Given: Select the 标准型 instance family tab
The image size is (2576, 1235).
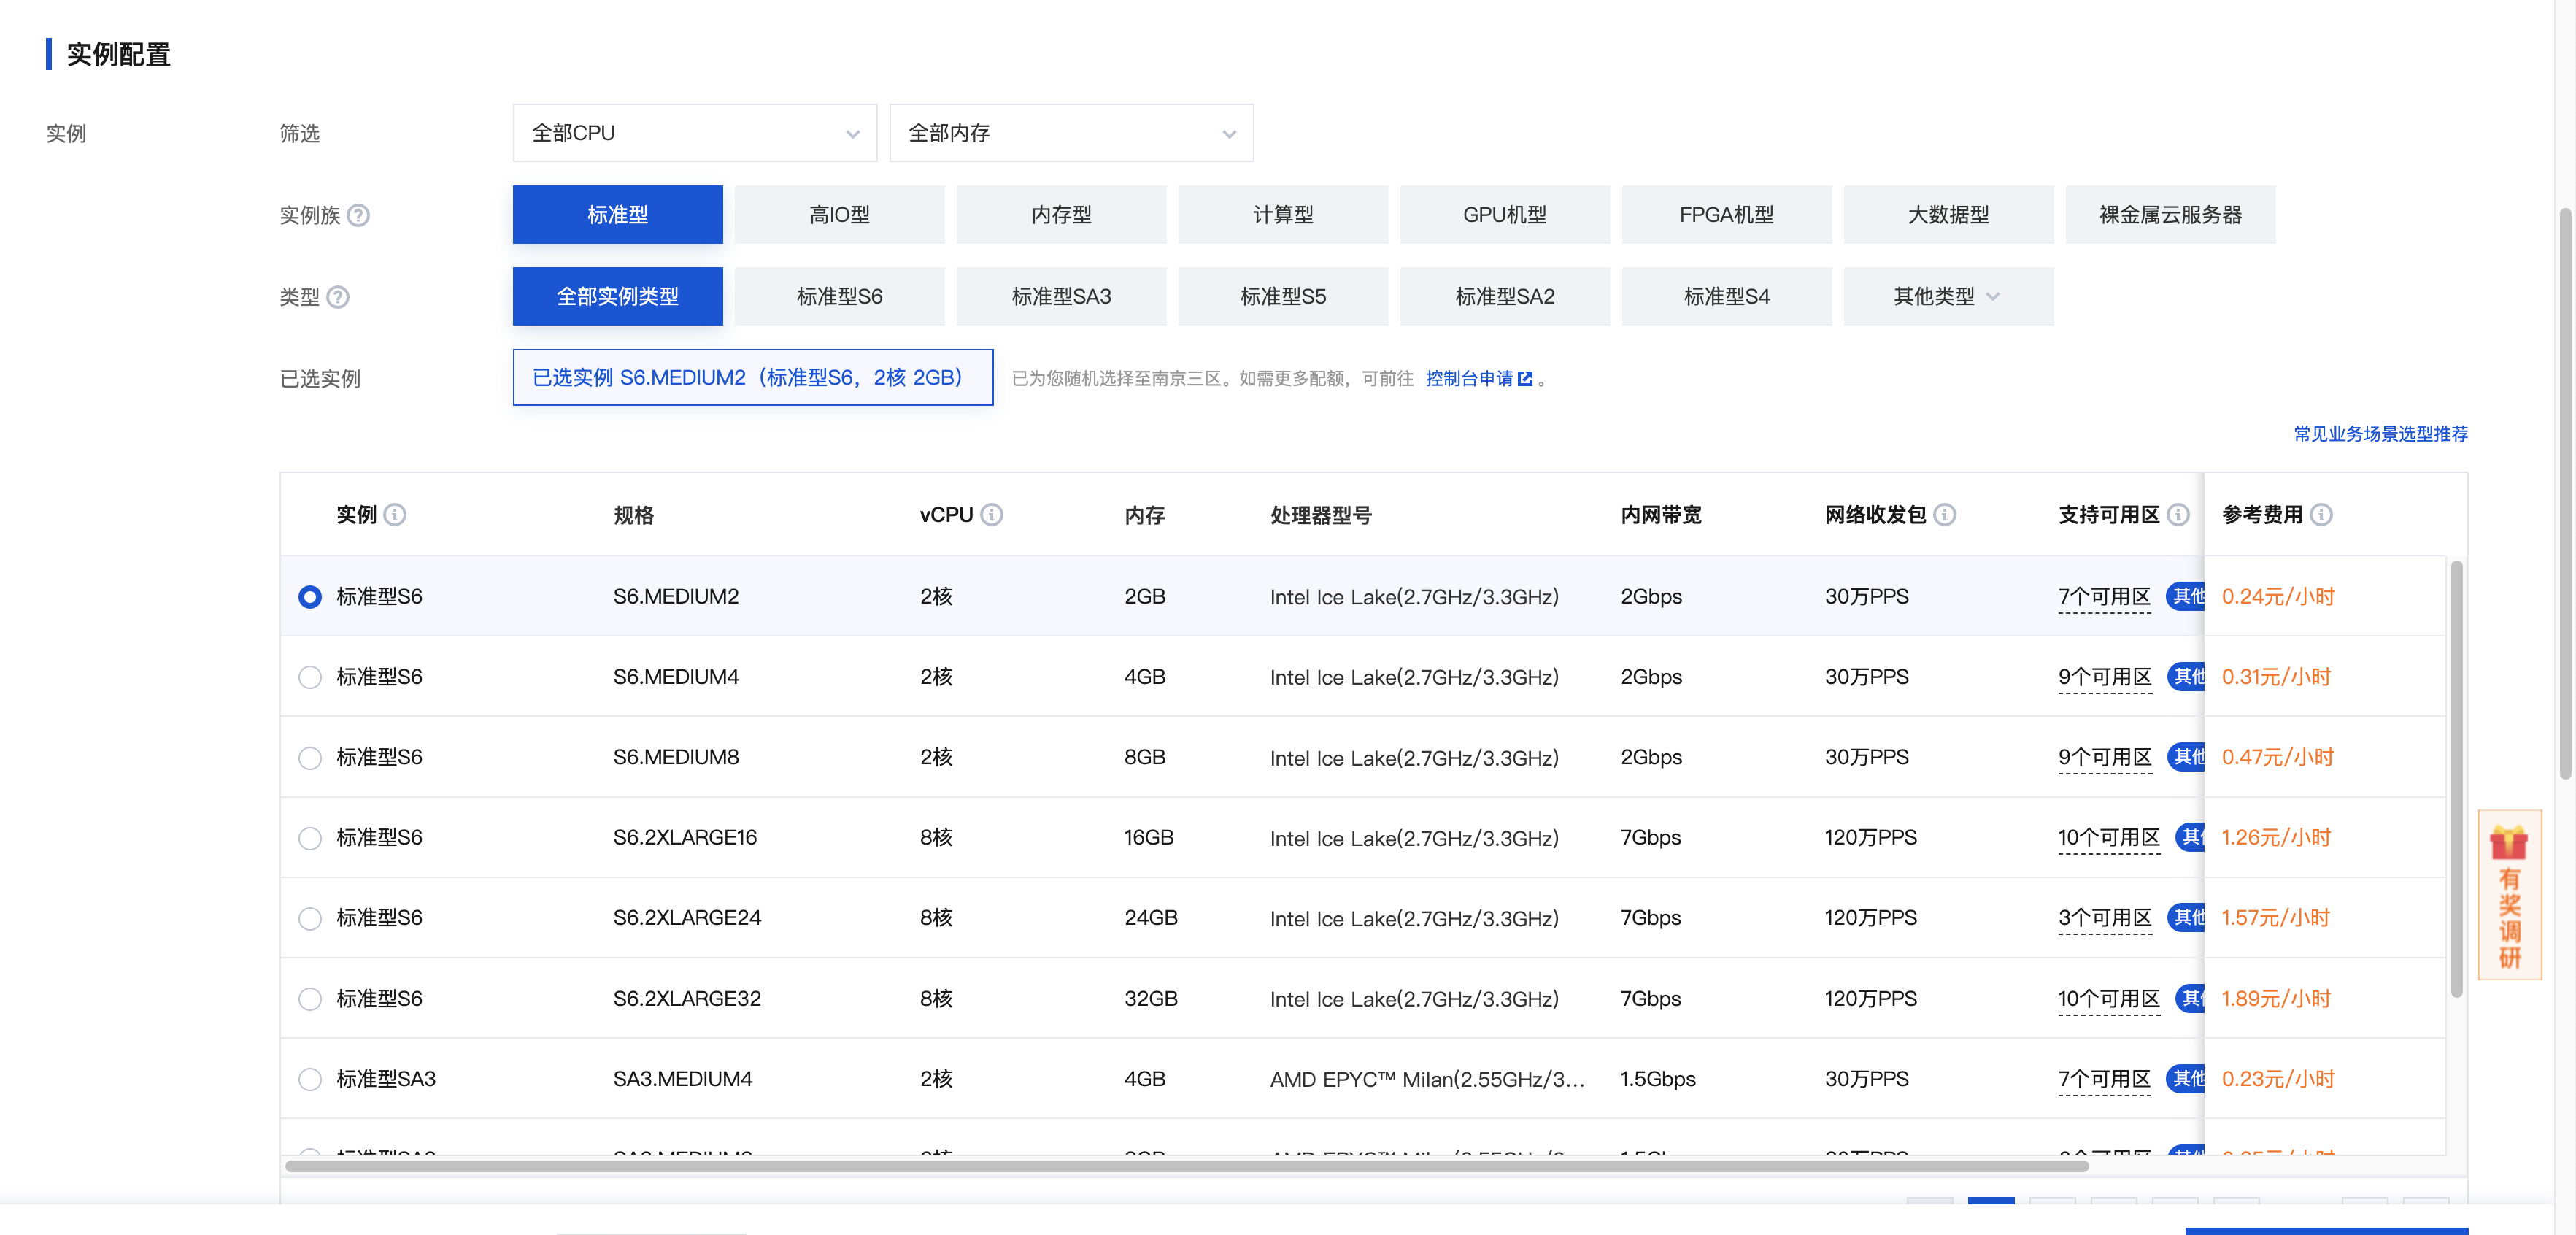Looking at the screenshot, I should pos(617,214).
